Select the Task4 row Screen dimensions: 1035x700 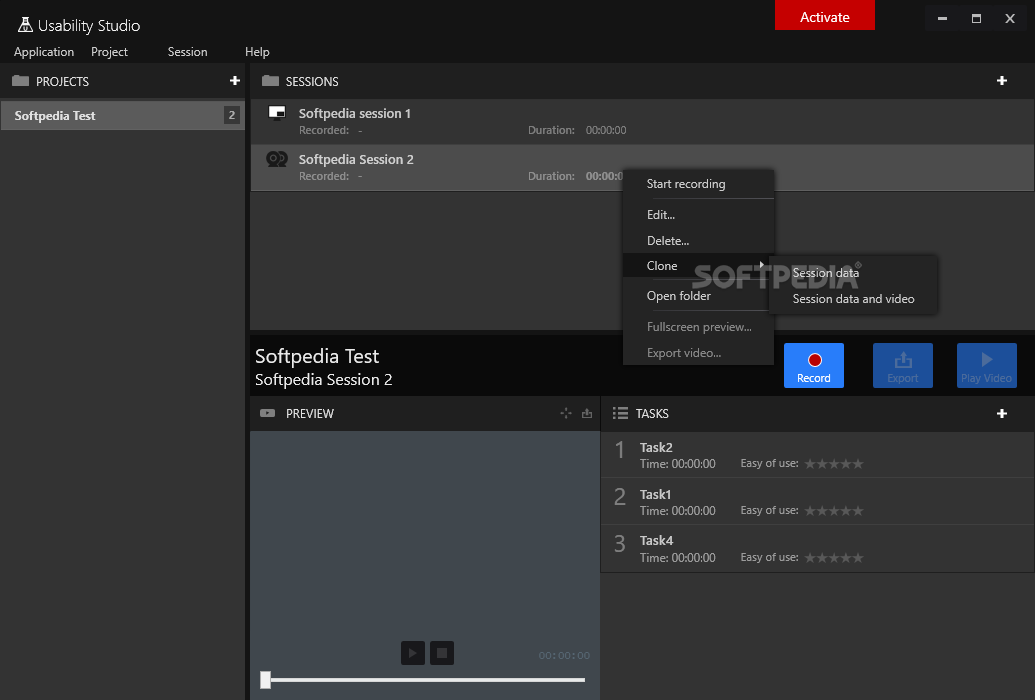click(817, 549)
